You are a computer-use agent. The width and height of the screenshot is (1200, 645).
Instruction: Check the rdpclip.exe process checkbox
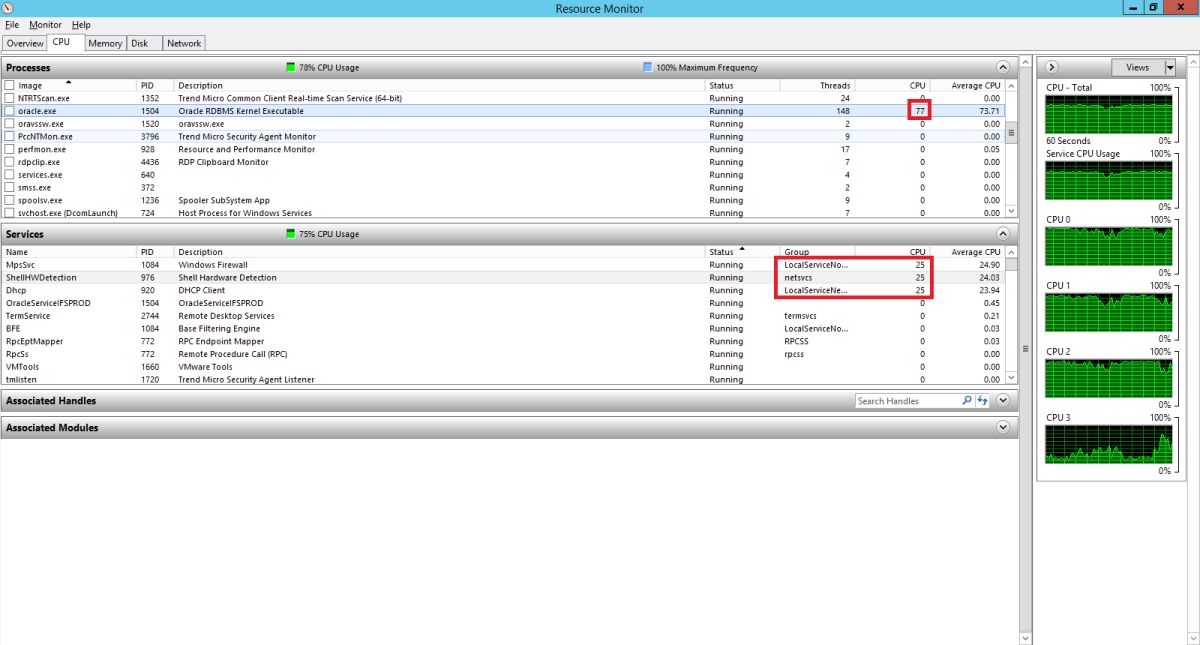click(9, 162)
